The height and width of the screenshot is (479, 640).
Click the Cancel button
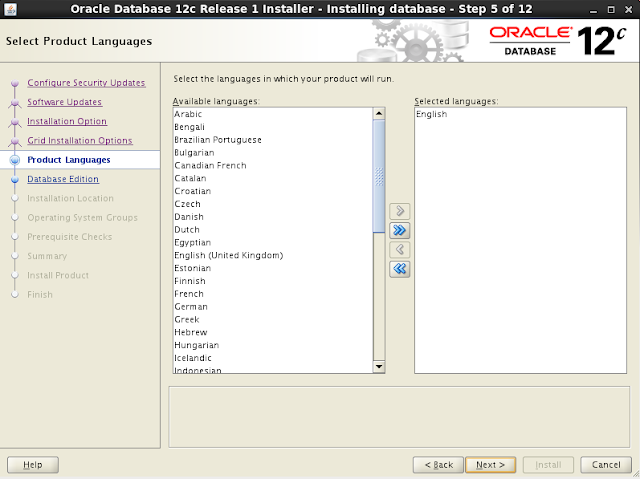[x=606, y=465]
